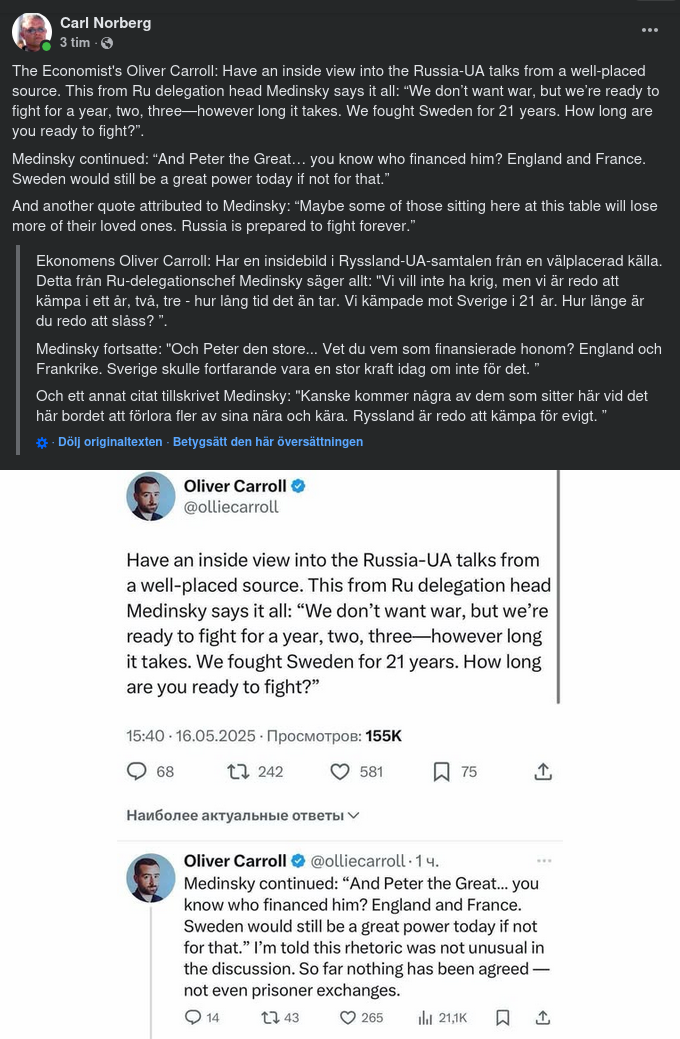Click the views chart icon showing 21,1K

pos(425,1017)
